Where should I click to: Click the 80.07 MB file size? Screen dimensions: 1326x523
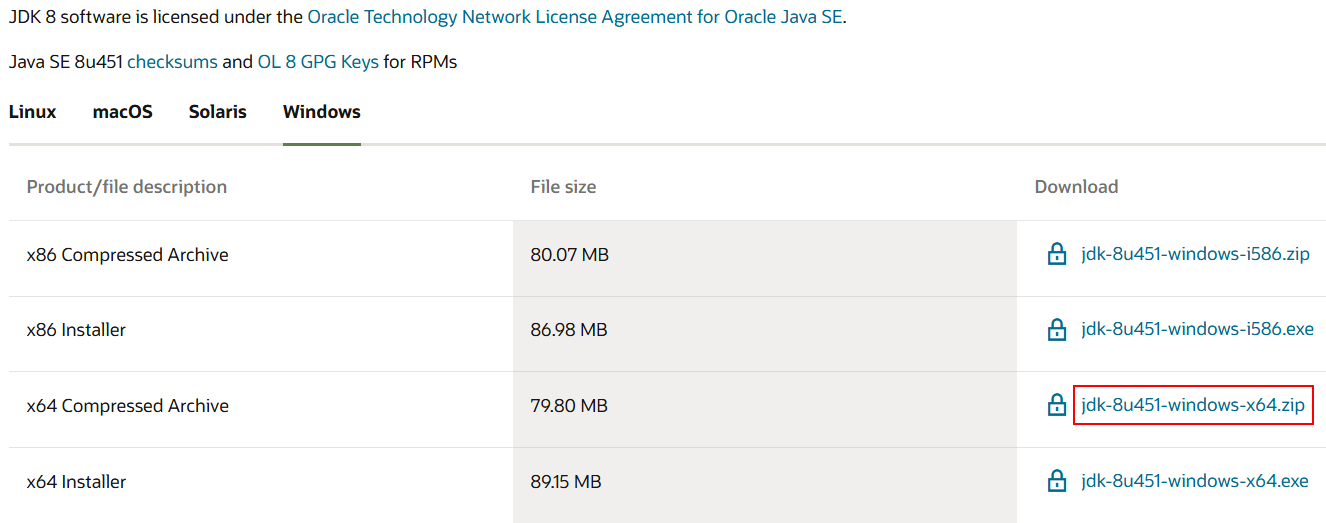click(569, 255)
